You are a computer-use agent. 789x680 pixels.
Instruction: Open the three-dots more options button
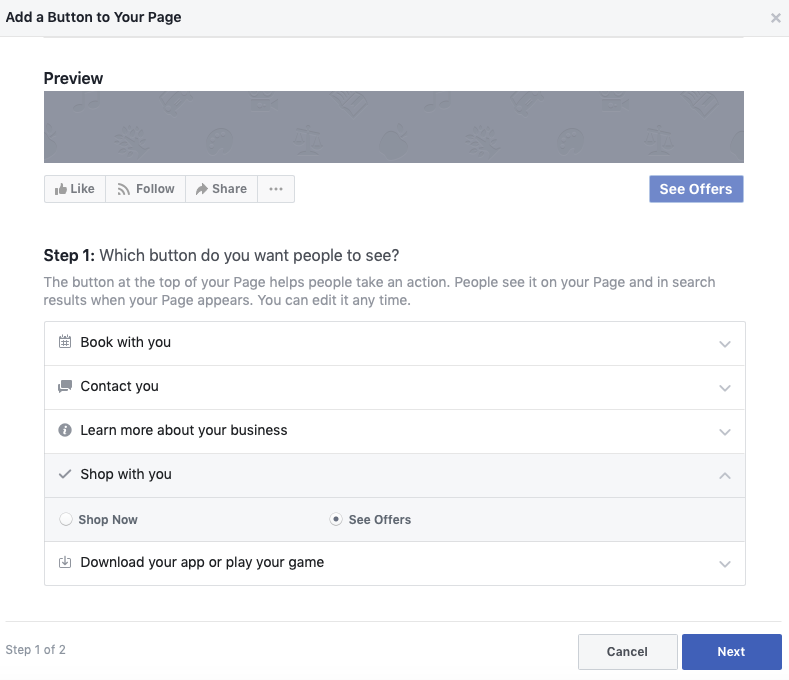(276, 189)
